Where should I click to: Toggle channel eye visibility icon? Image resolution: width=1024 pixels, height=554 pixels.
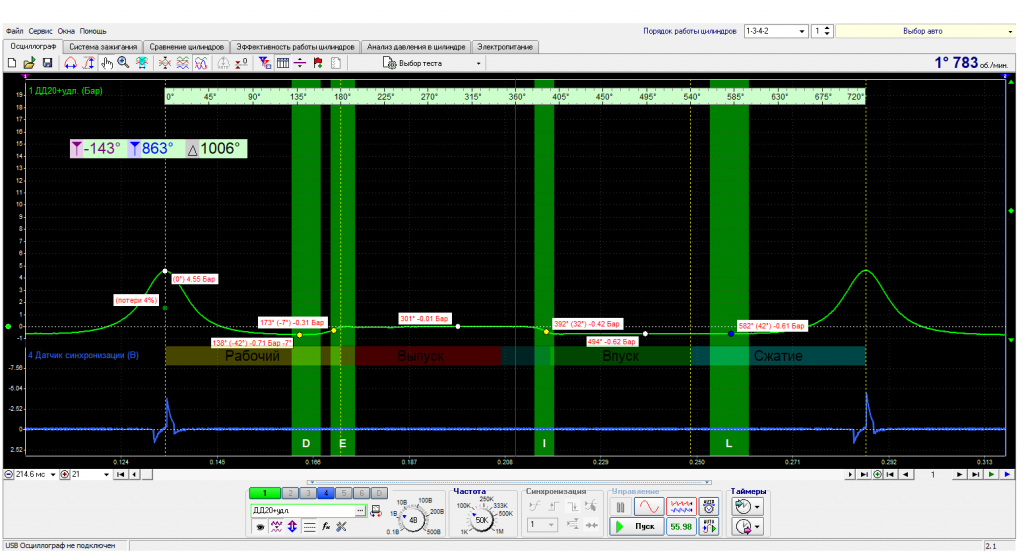[260, 527]
